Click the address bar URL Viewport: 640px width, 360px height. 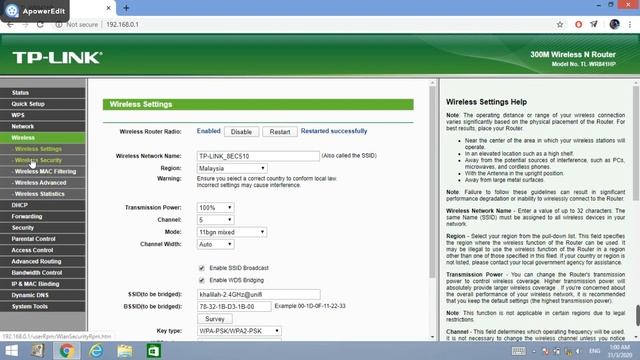(122, 24)
